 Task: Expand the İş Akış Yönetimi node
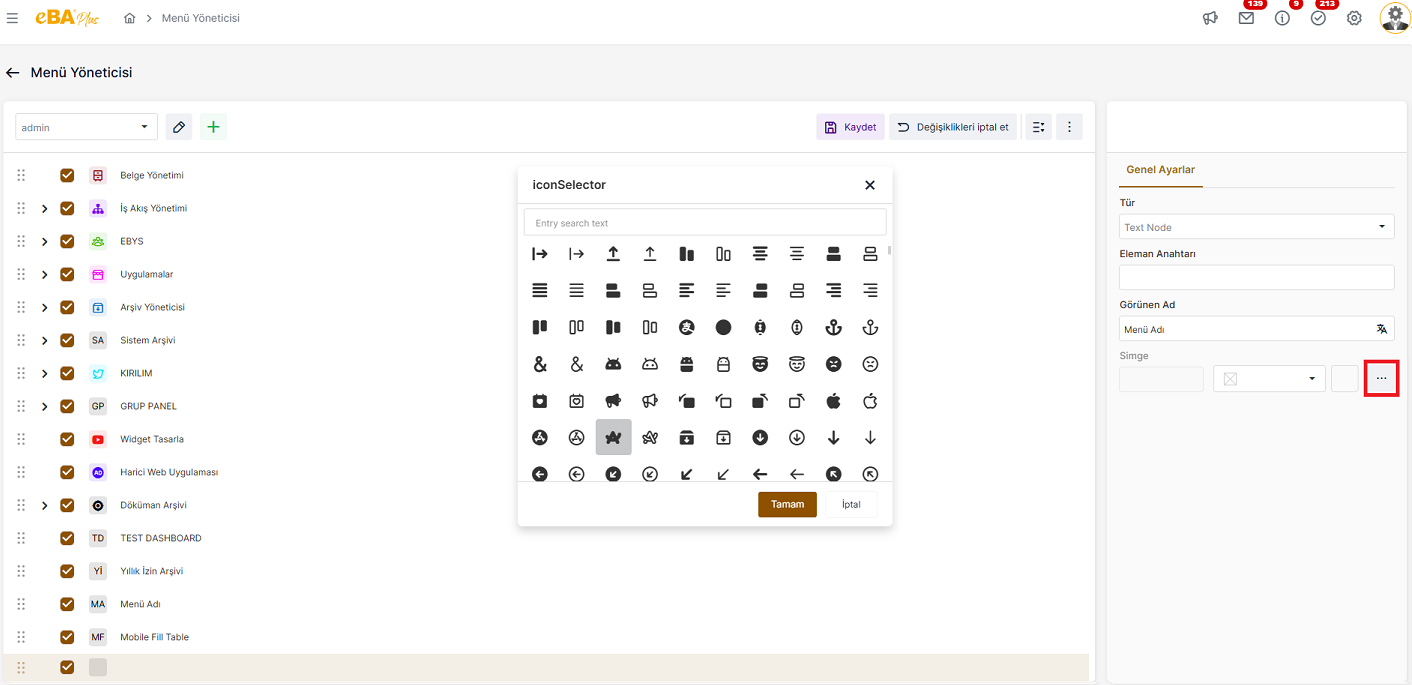[44, 209]
